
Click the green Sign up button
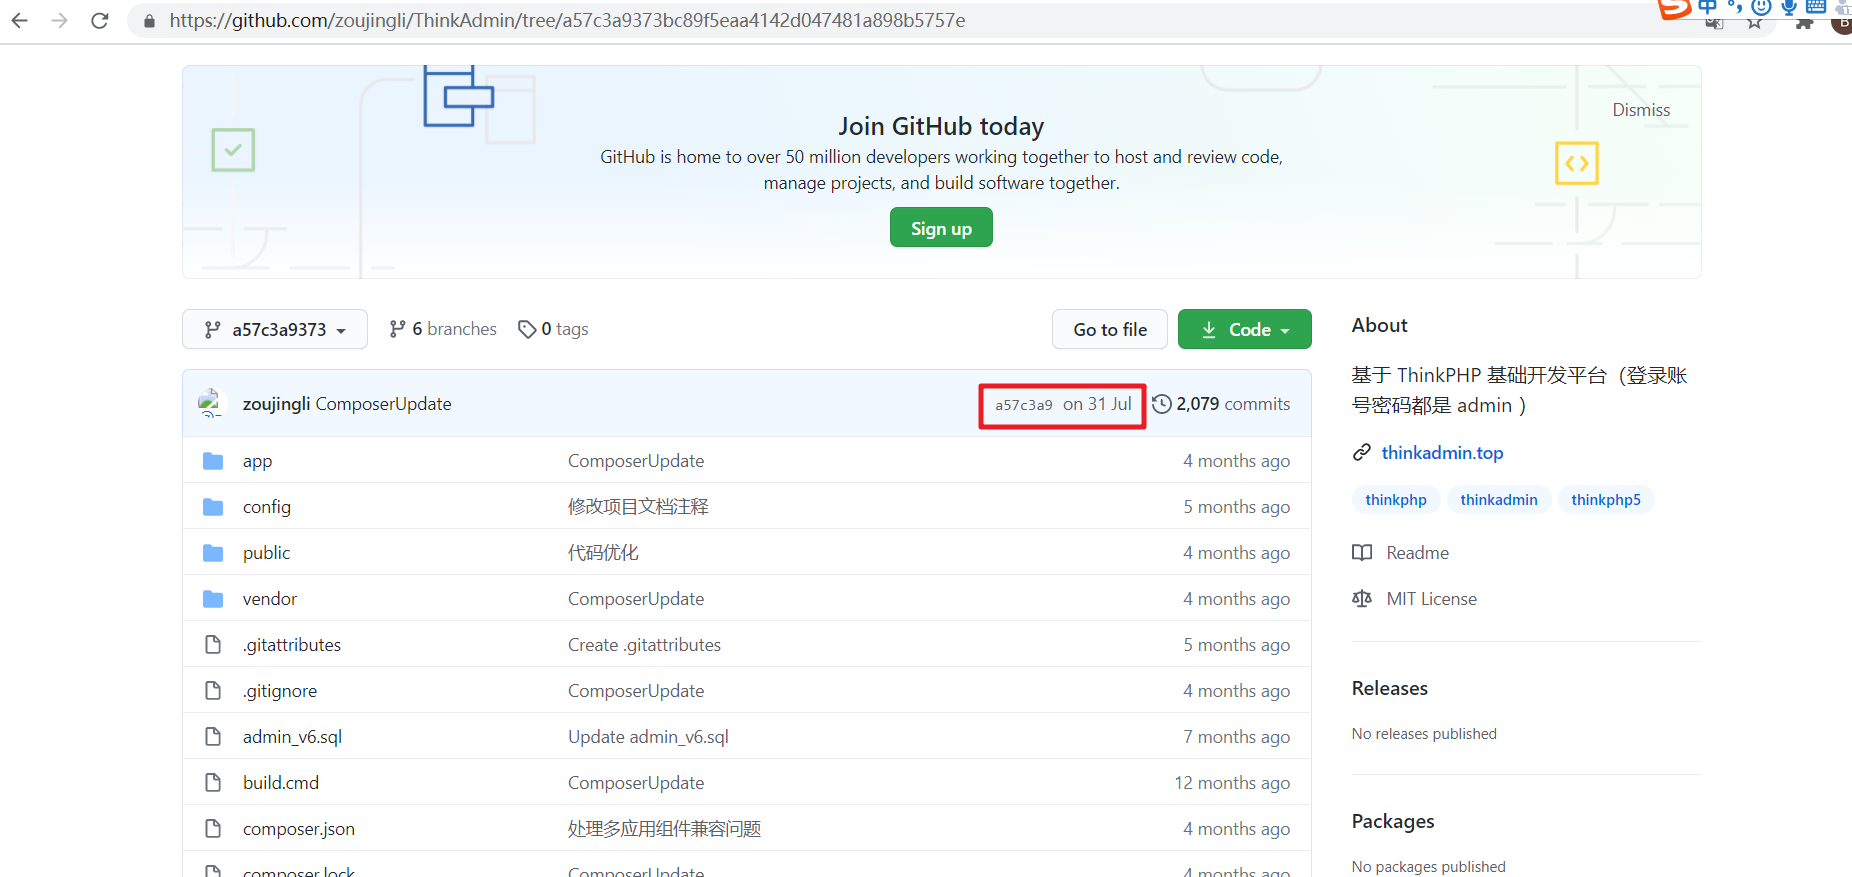click(941, 228)
